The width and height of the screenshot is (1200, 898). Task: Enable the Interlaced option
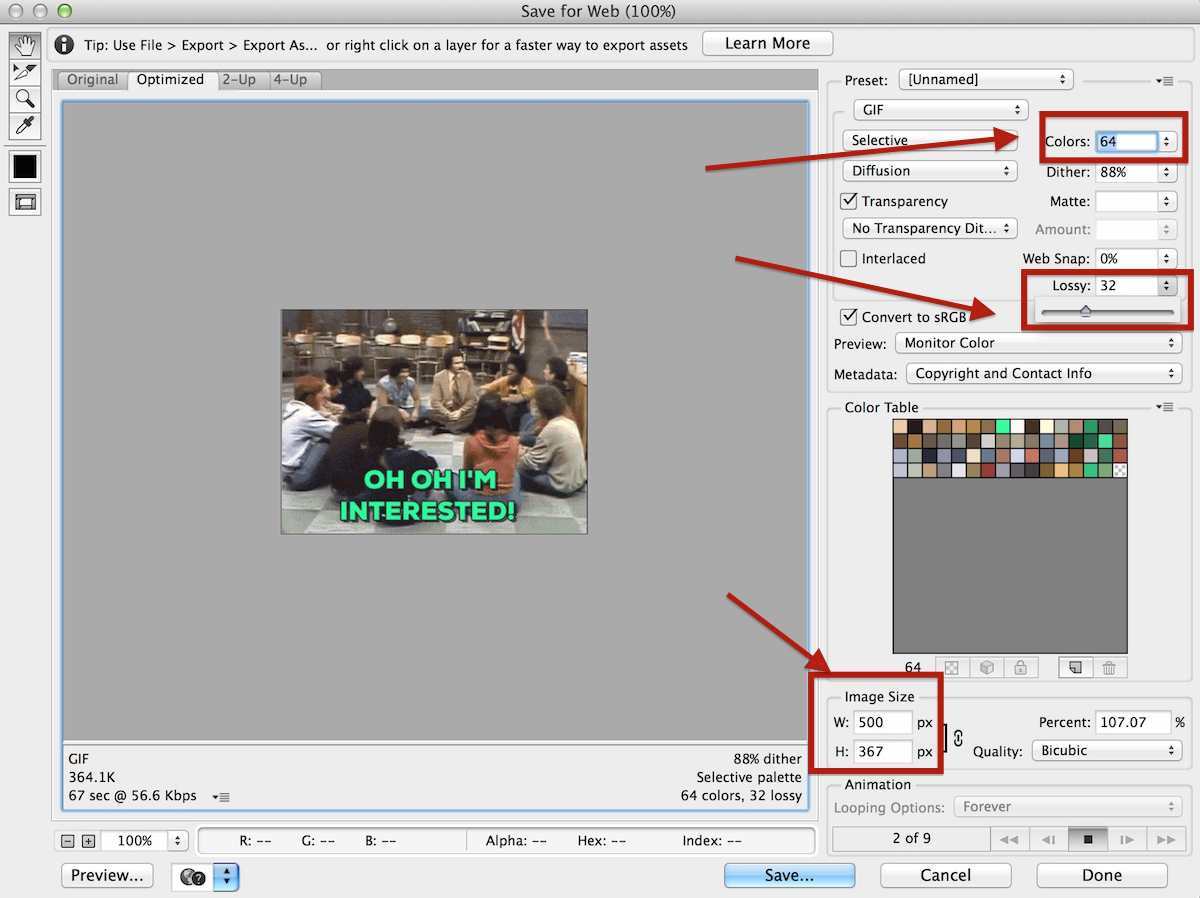(848, 258)
